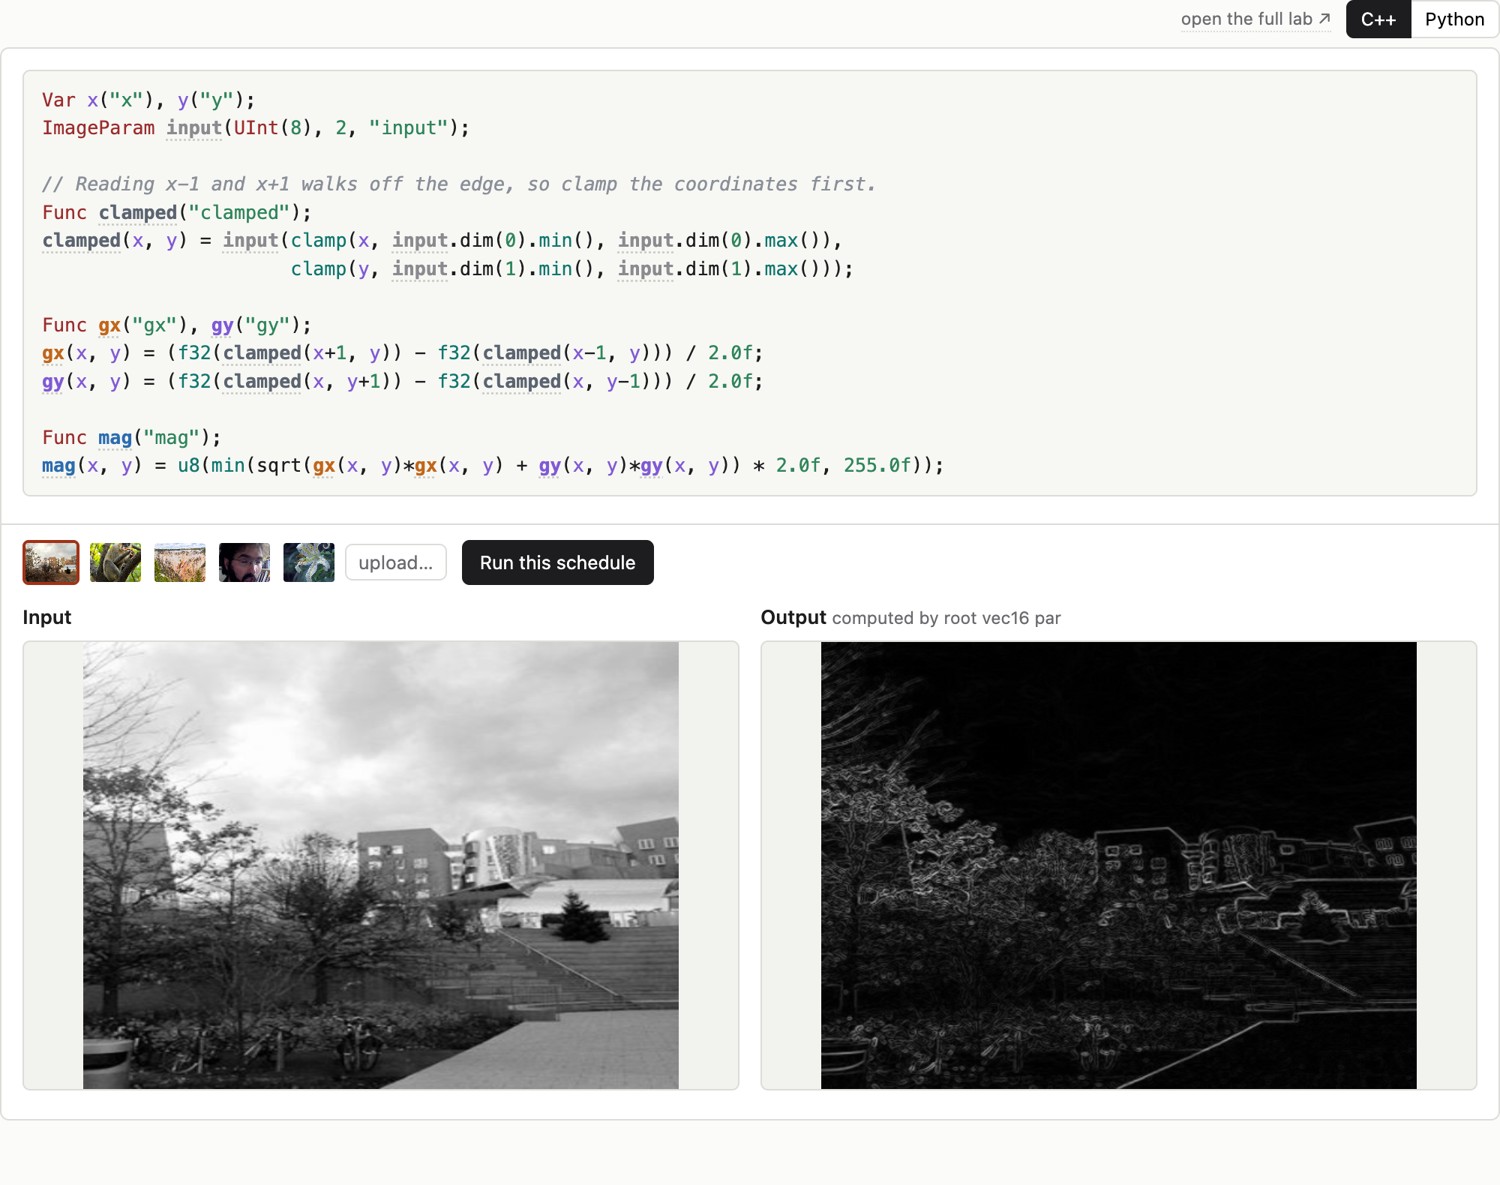Click the Output heading label

coord(793,617)
